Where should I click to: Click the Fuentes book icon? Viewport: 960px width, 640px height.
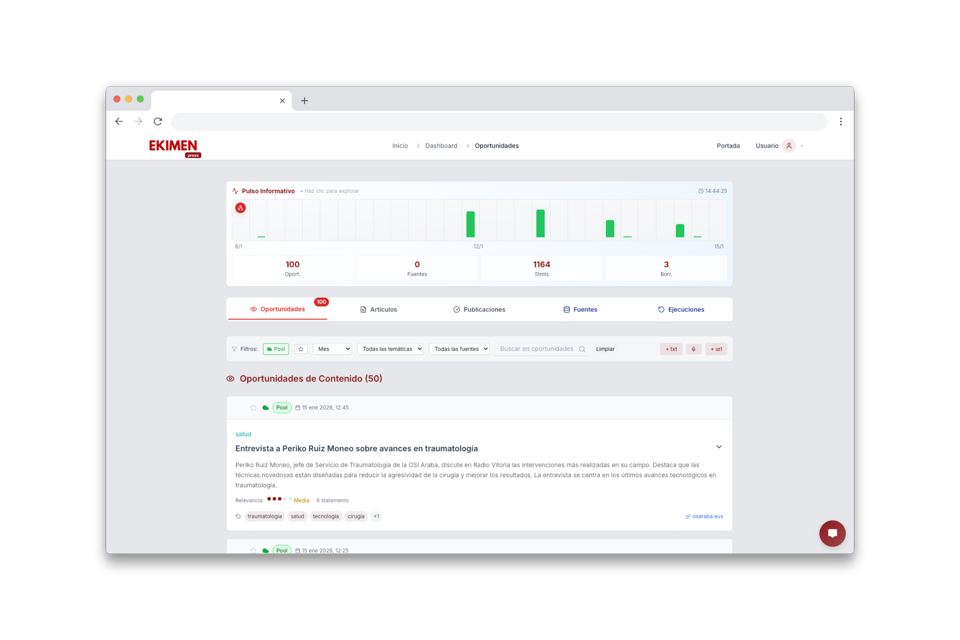pos(564,309)
